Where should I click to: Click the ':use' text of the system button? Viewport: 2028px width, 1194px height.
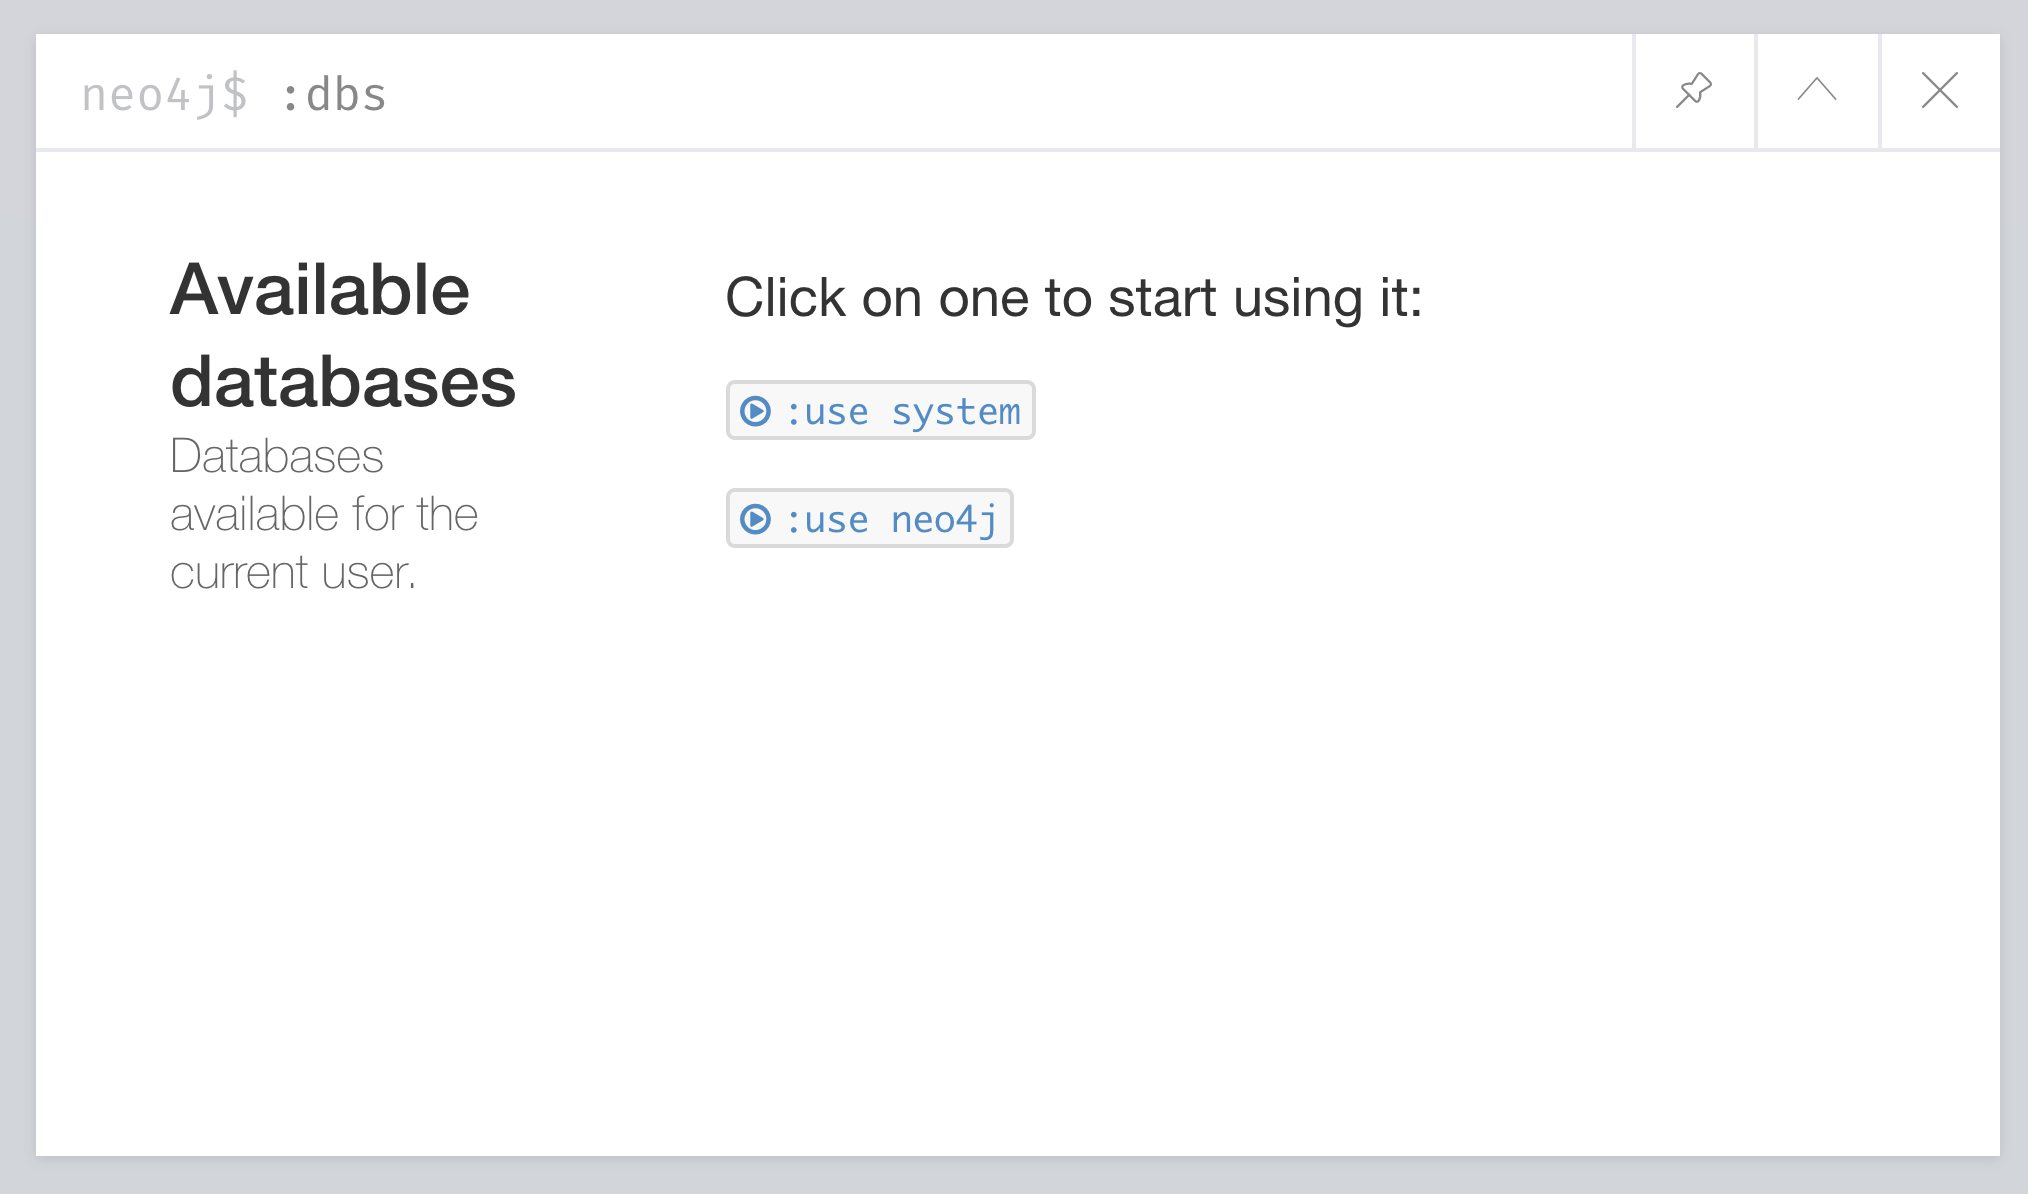point(827,412)
